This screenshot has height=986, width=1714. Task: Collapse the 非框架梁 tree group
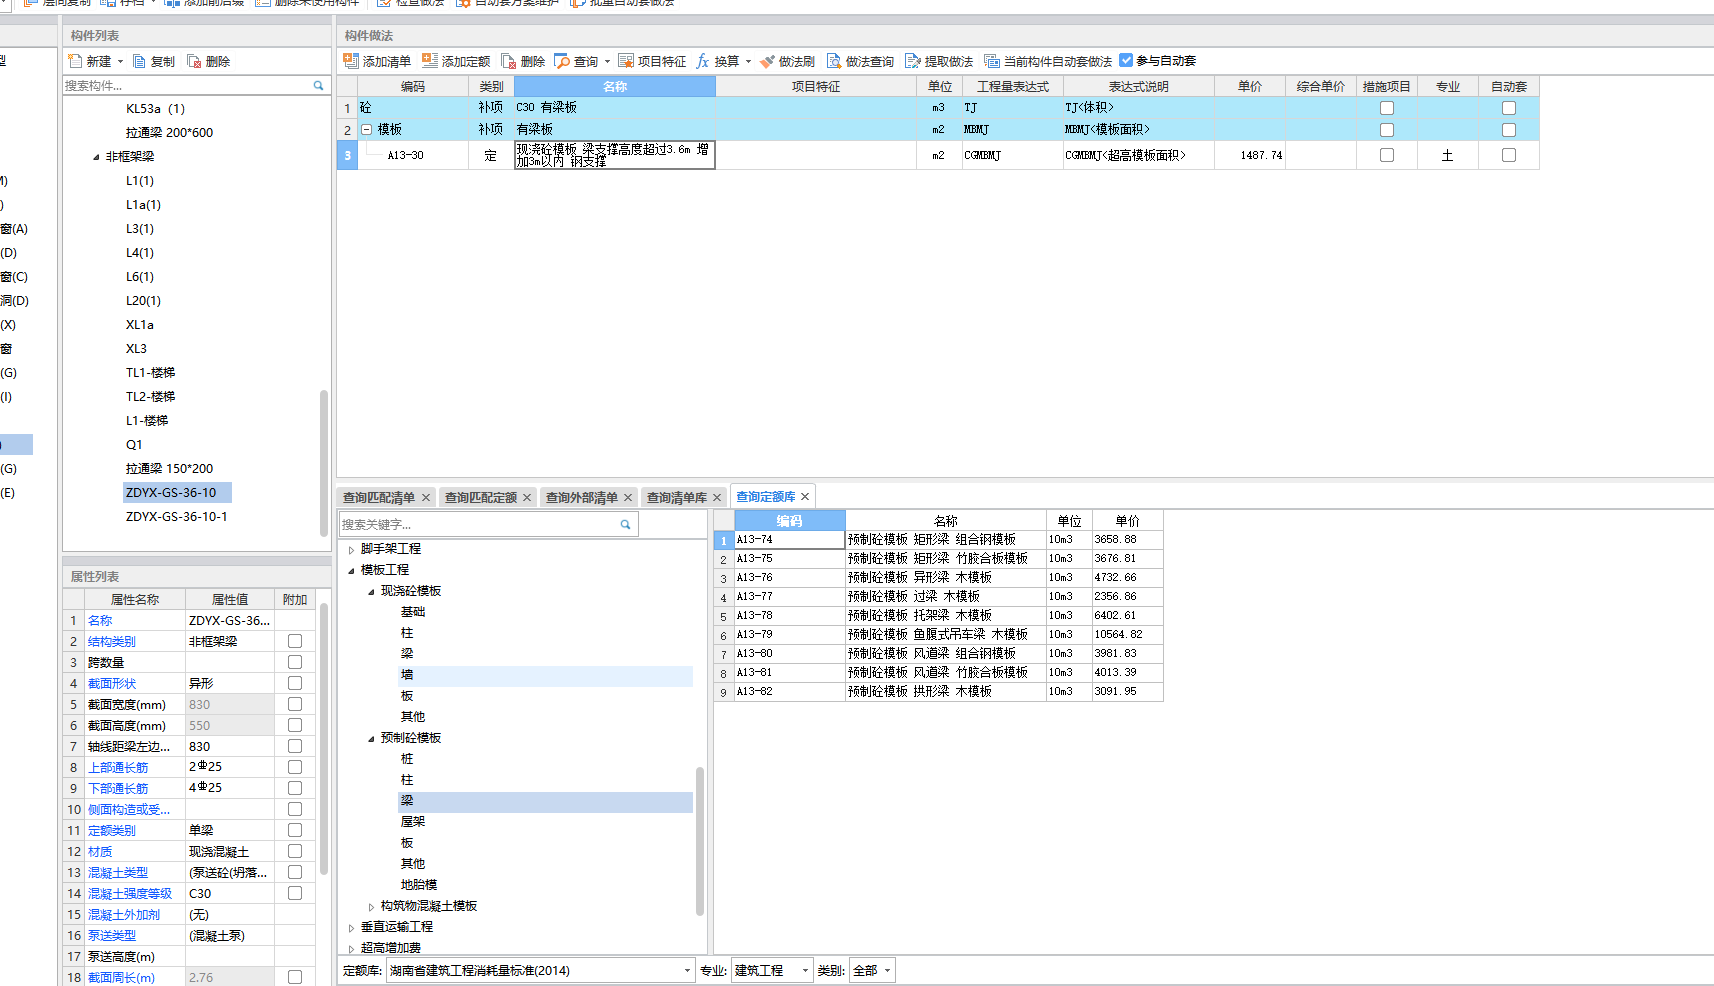[x=96, y=157]
